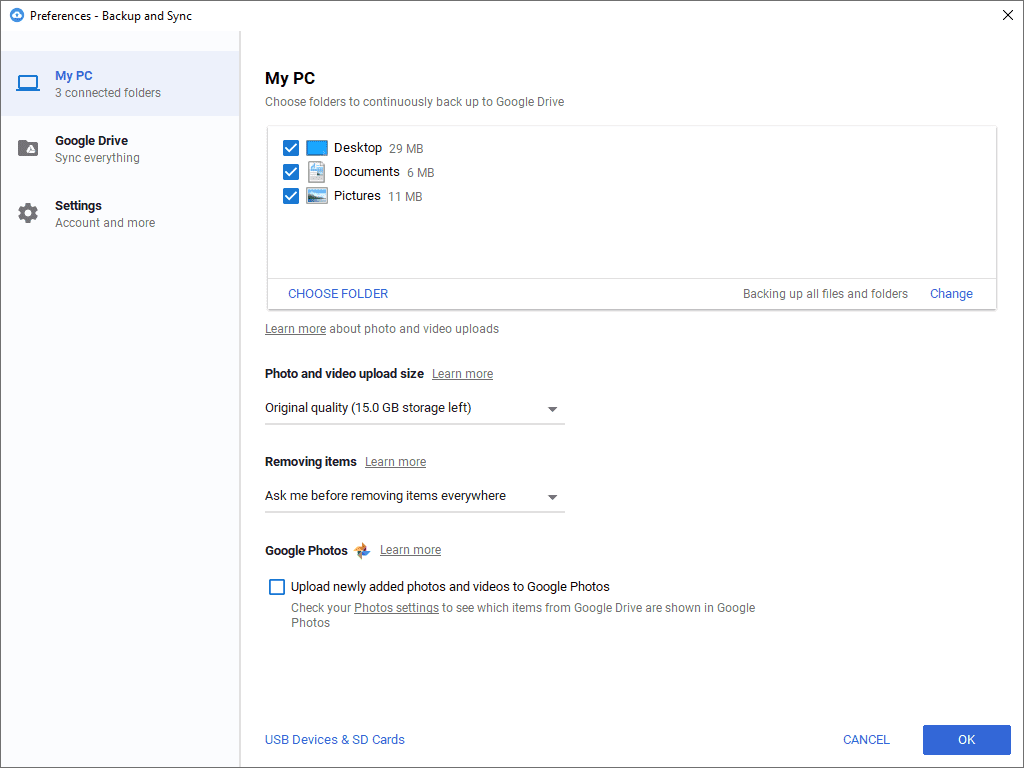Click the 6 MB size label
The width and height of the screenshot is (1024, 768).
(421, 172)
